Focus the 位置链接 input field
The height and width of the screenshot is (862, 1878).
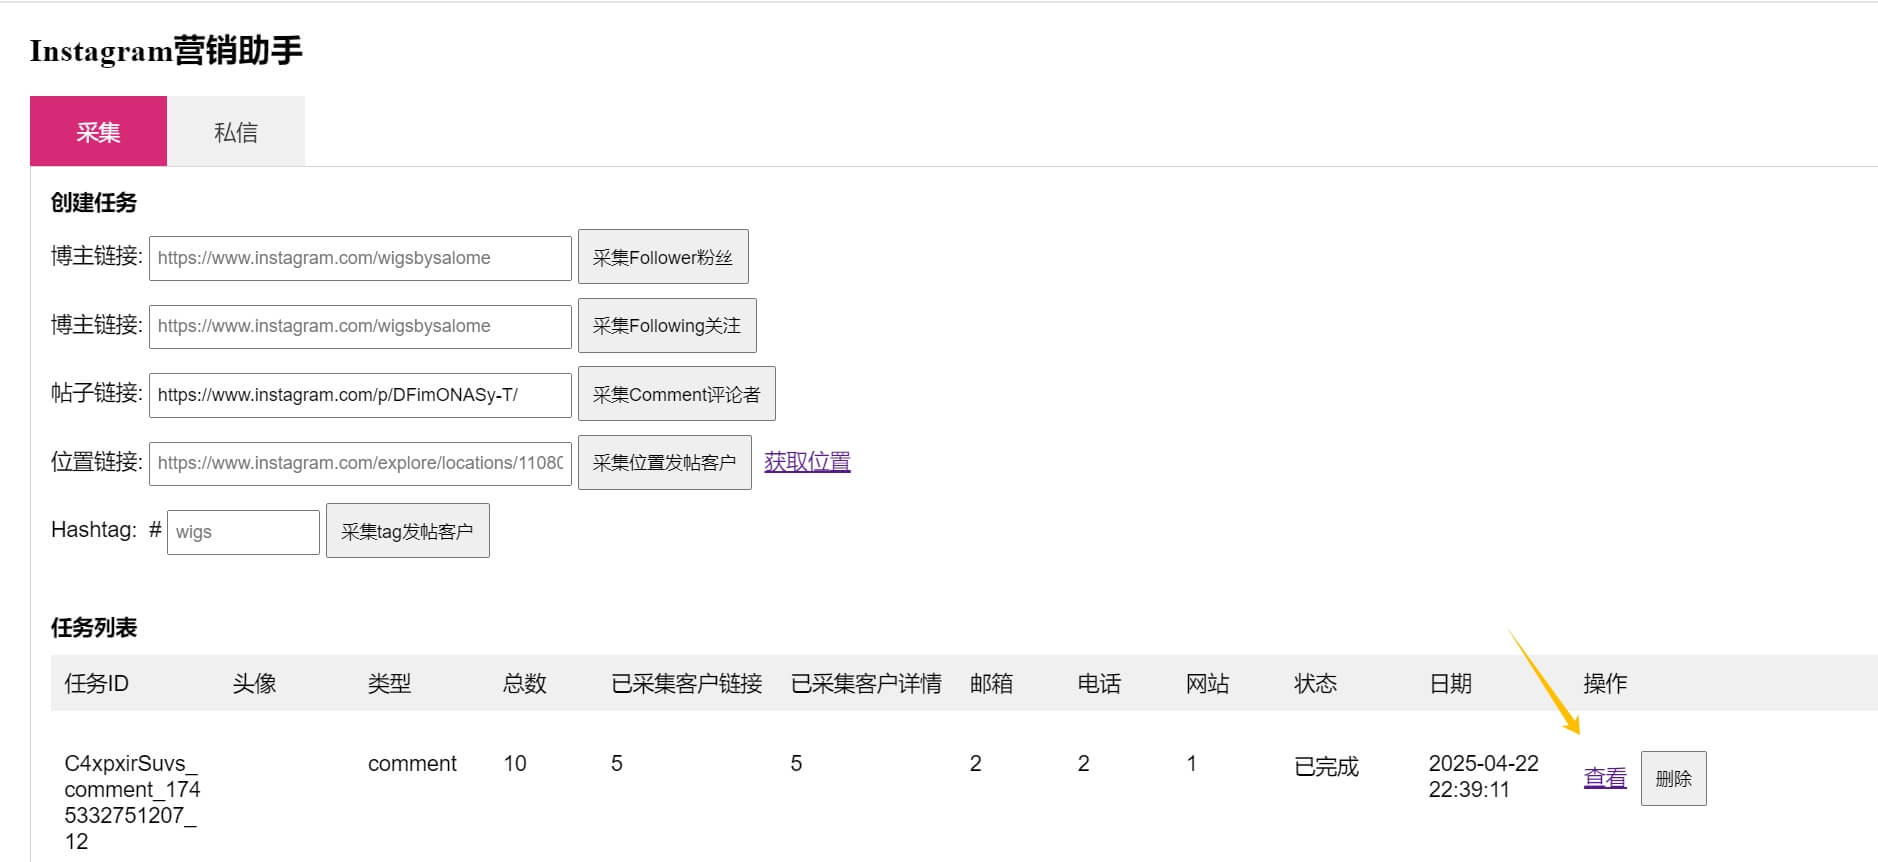[x=360, y=463]
